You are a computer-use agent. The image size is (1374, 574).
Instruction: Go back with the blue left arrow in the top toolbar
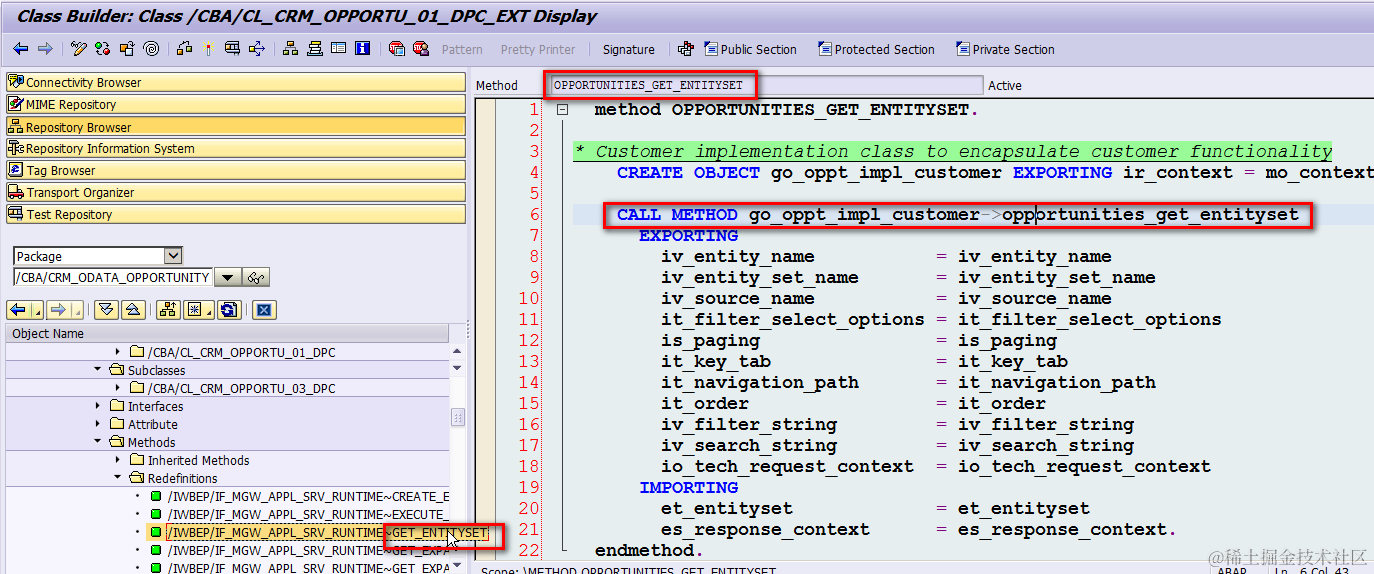coord(20,49)
